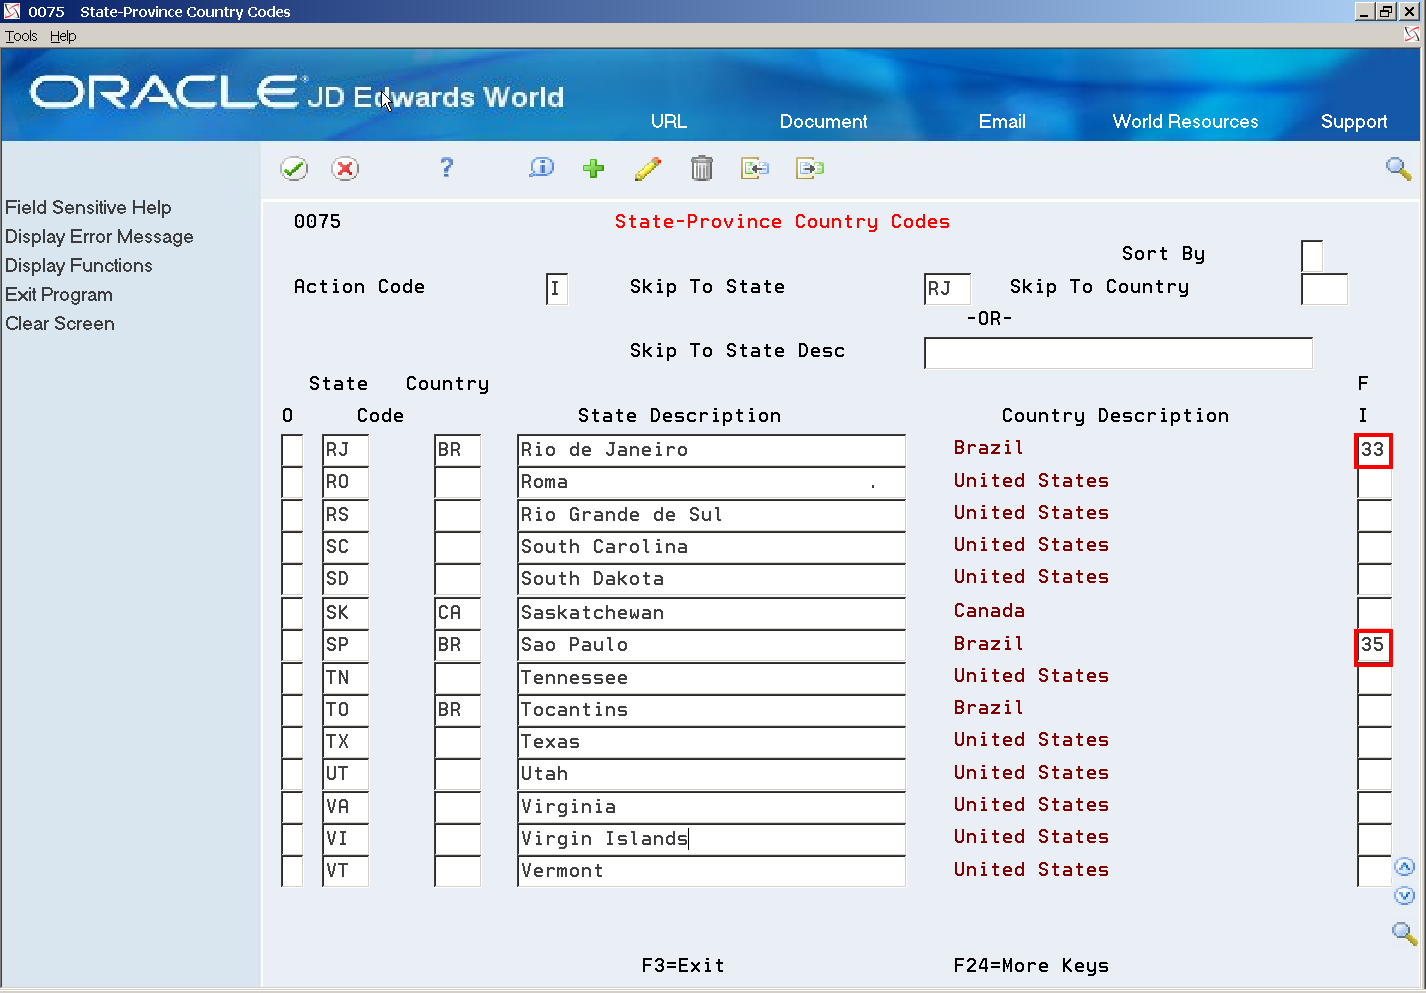Click the circular scroll-up arrow icon
This screenshot has height=993, width=1426.
(1405, 867)
